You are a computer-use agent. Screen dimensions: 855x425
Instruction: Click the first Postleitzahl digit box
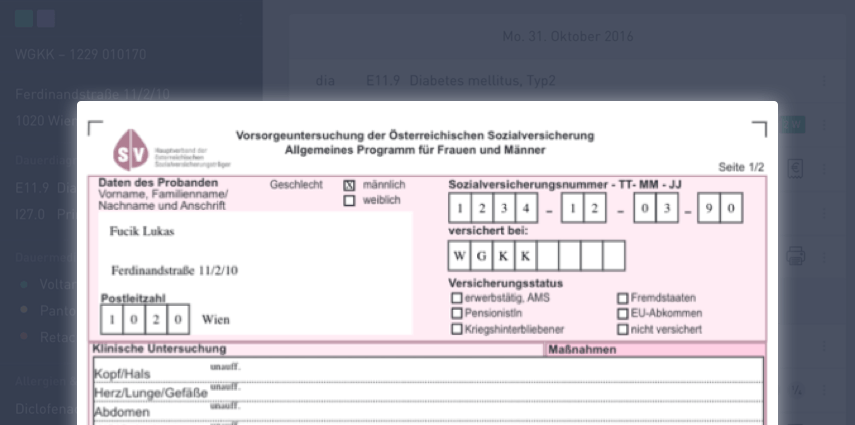[x=112, y=319]
